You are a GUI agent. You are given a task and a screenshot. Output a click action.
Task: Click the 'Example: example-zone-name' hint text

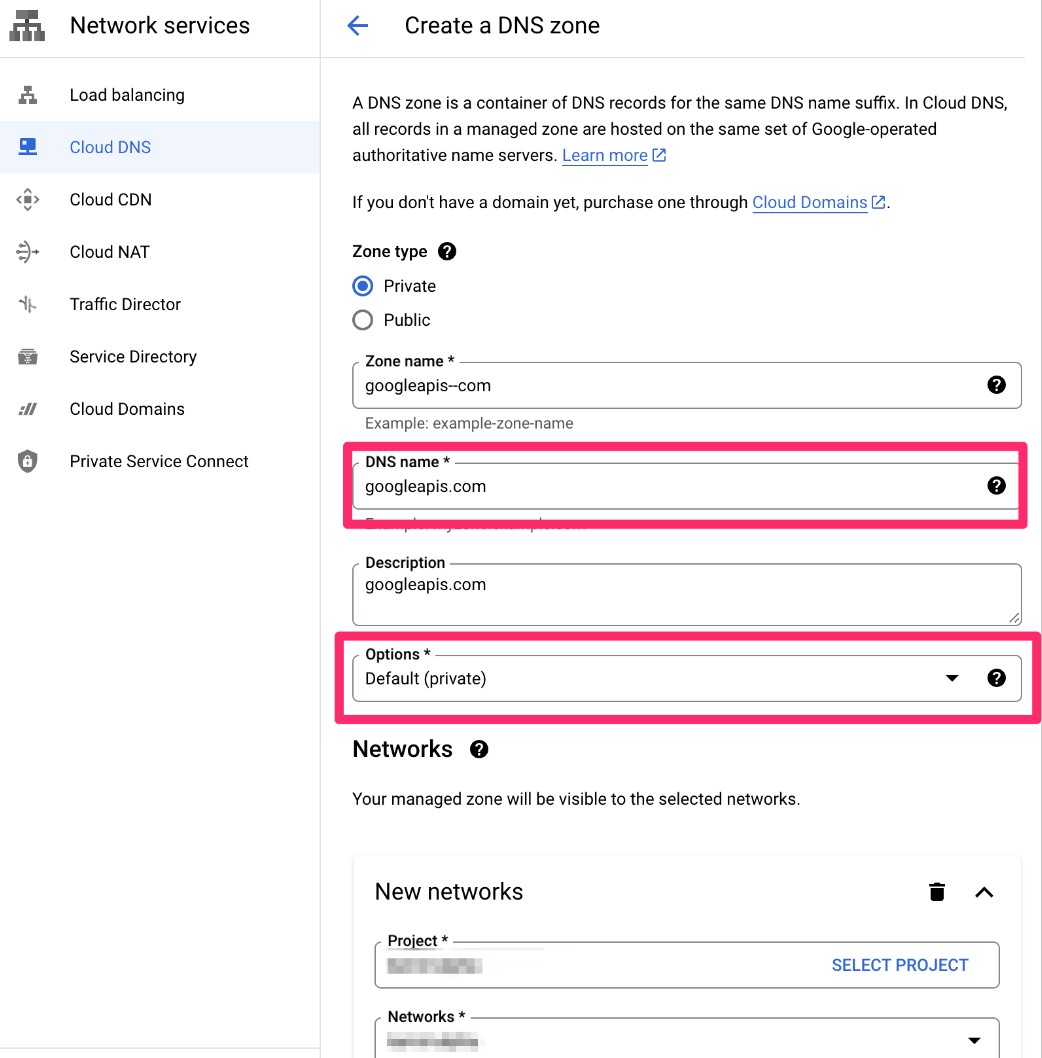pyautogui.click(x=469, y=423)
